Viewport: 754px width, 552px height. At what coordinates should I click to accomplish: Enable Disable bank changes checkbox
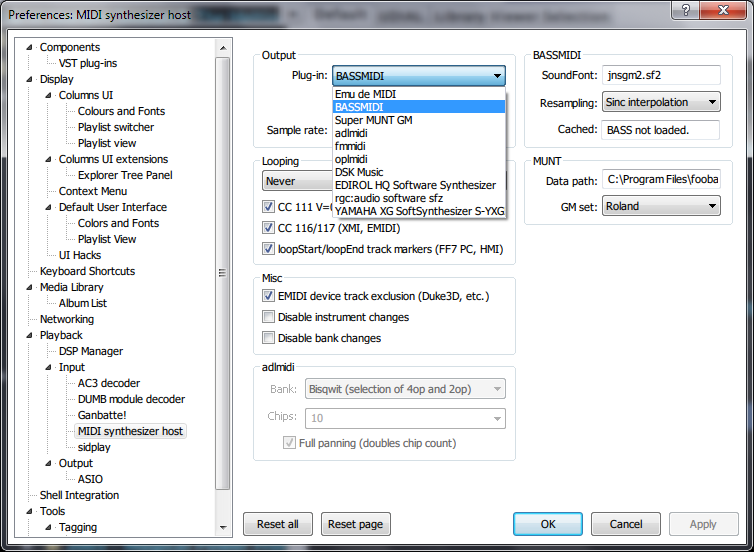(x=268, y=338)
